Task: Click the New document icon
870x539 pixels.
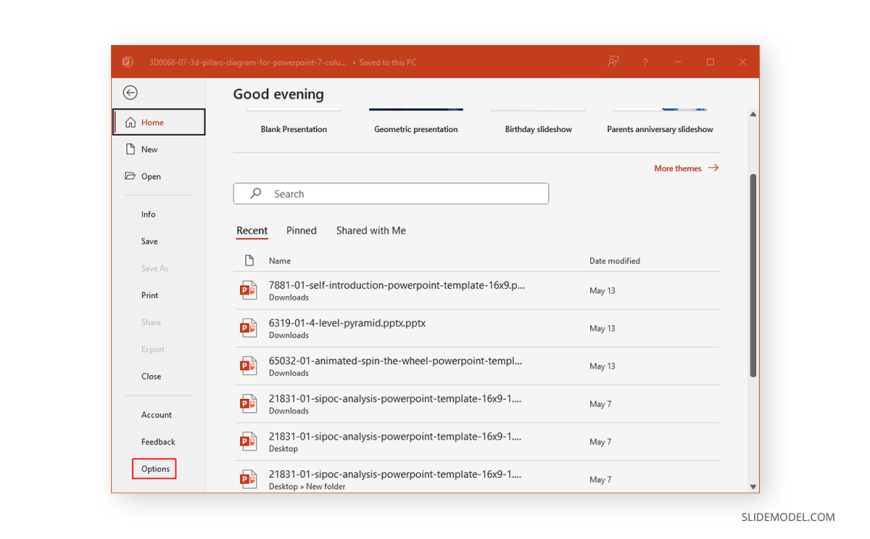Action: (x=130, y=149)
